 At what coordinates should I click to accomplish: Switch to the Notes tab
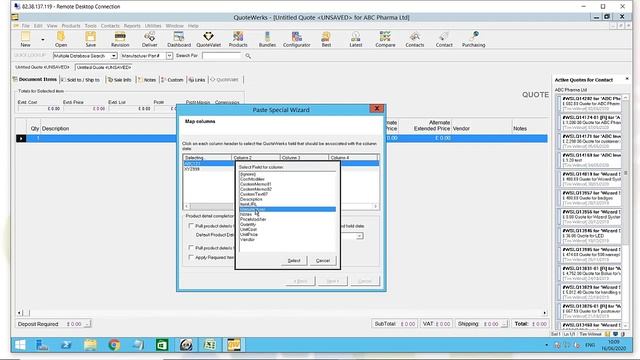tap(147, 80)
